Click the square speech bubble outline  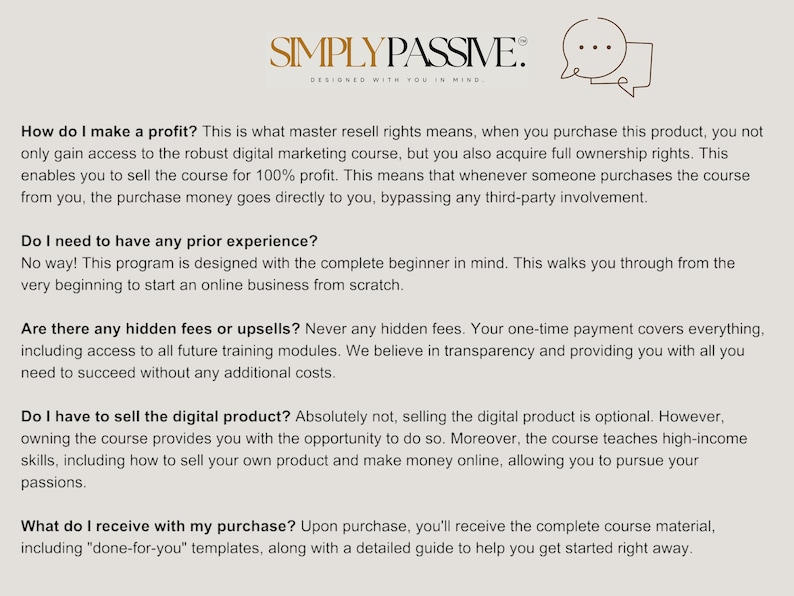coord(626,68)
